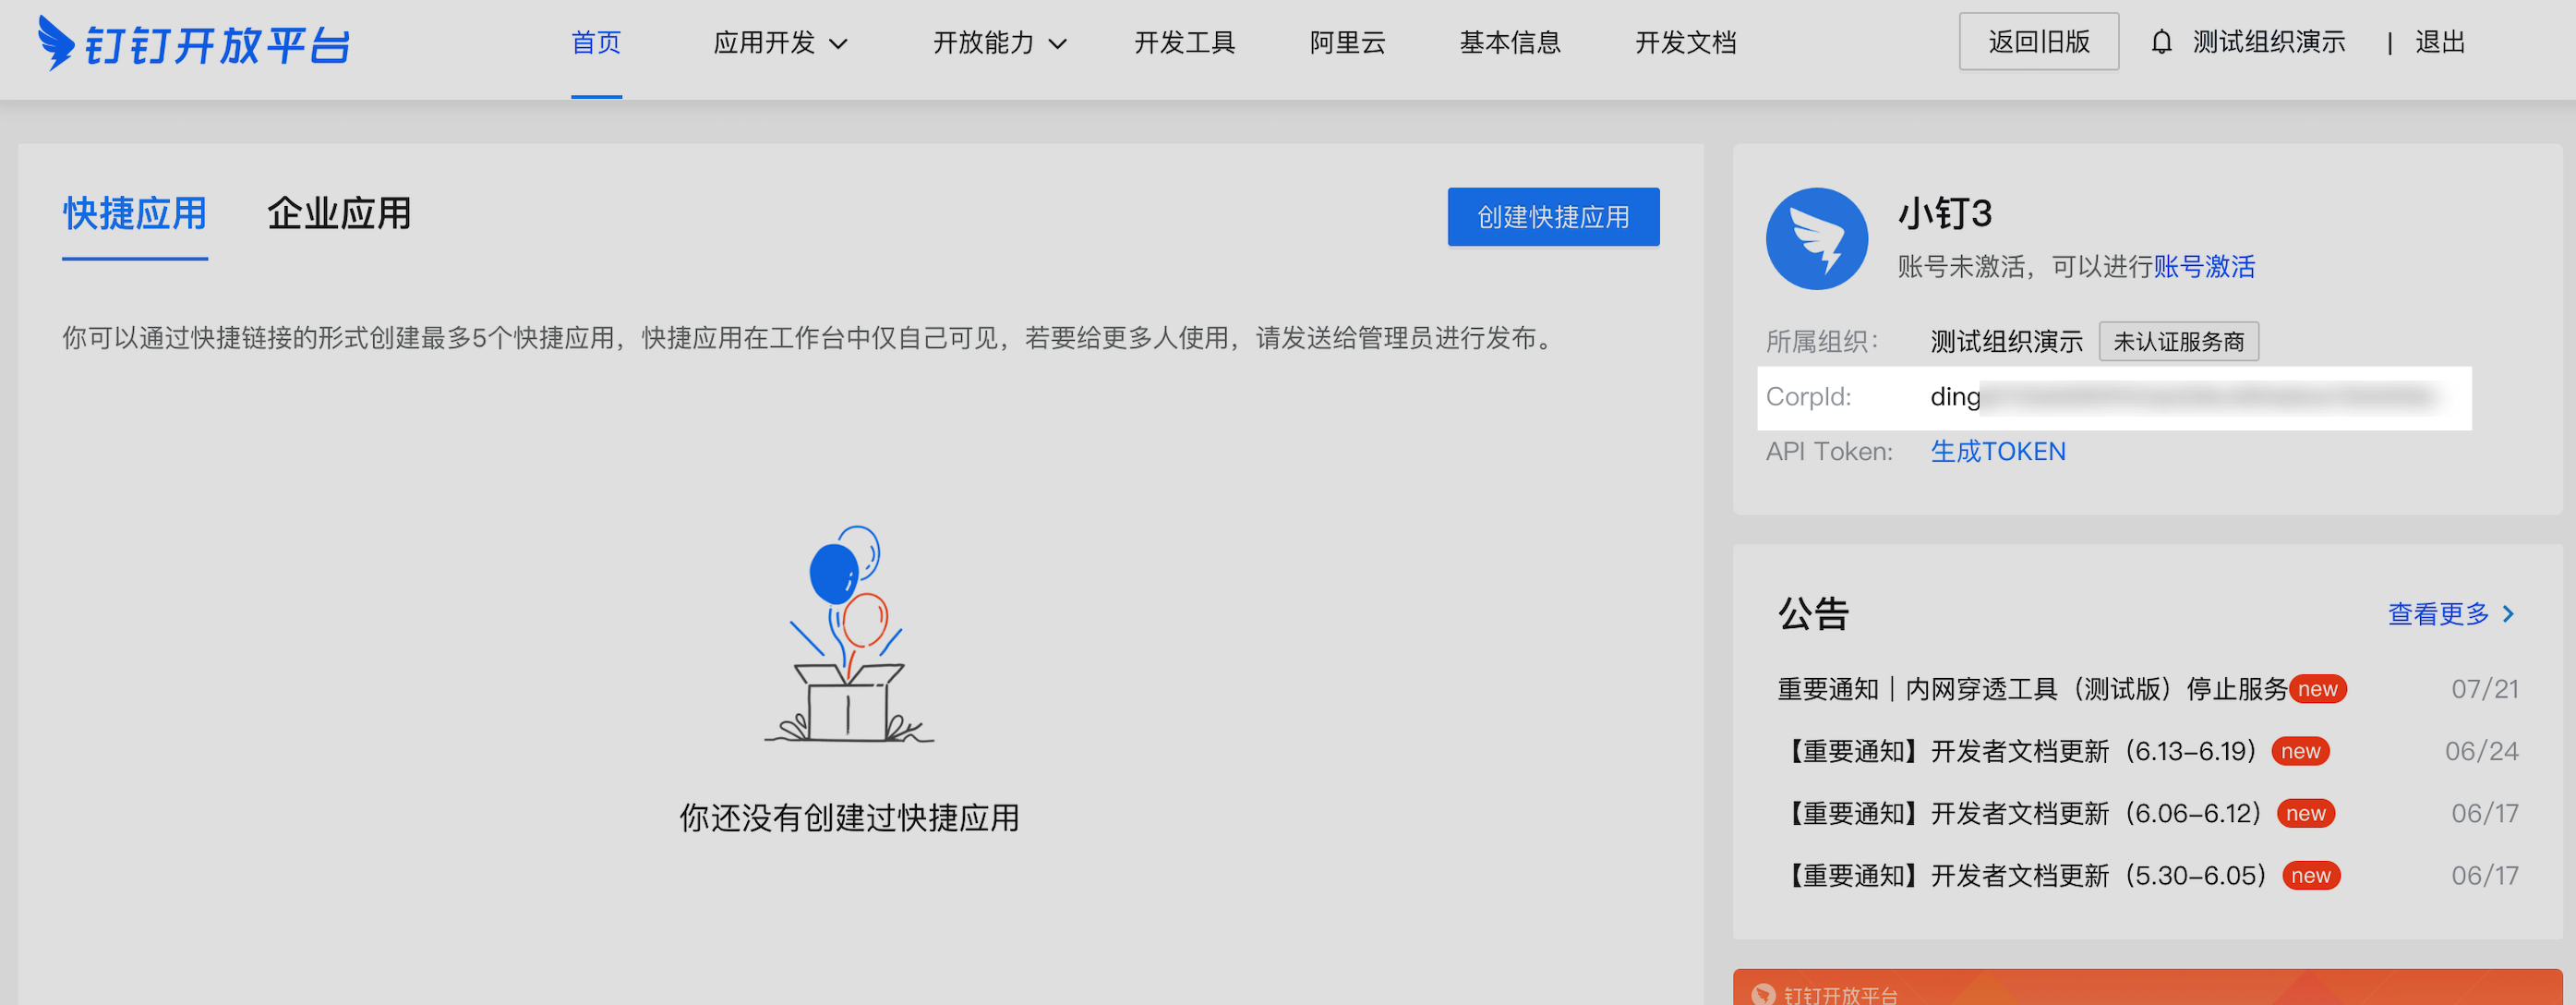This screenshot has width=2576, height=1005.
Task: Open 开发工具 in top navigation
Action: pos(1185,43)
